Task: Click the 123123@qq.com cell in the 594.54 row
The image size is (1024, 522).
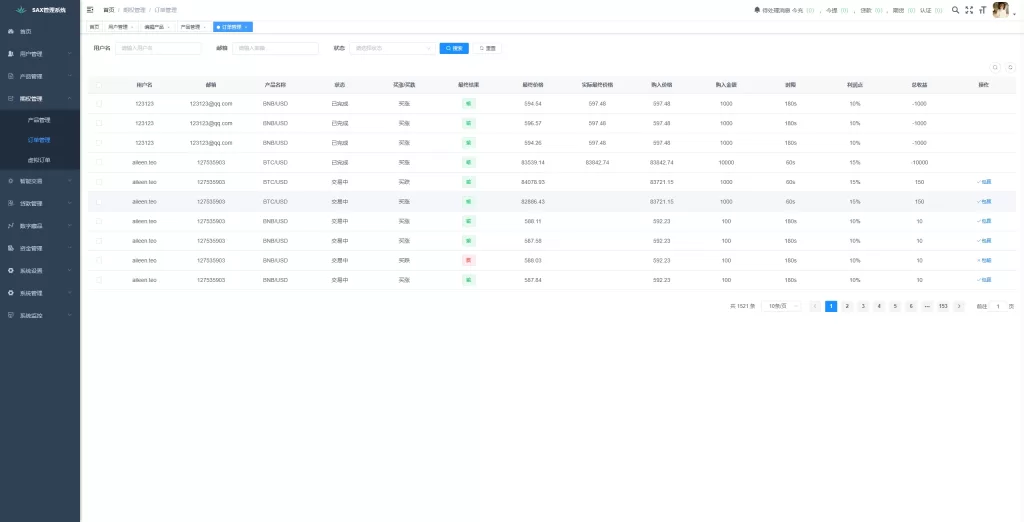Action: (x=211, y=103)
